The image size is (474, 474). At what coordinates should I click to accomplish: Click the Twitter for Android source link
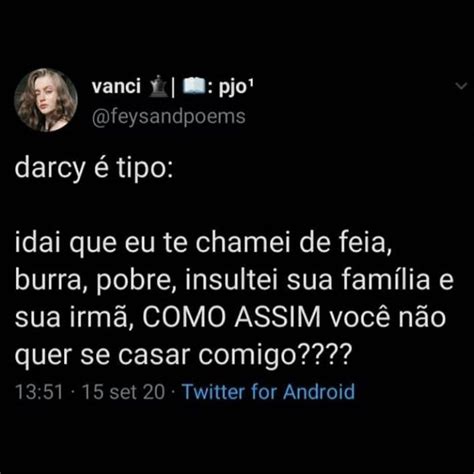(x=269, y=392)
